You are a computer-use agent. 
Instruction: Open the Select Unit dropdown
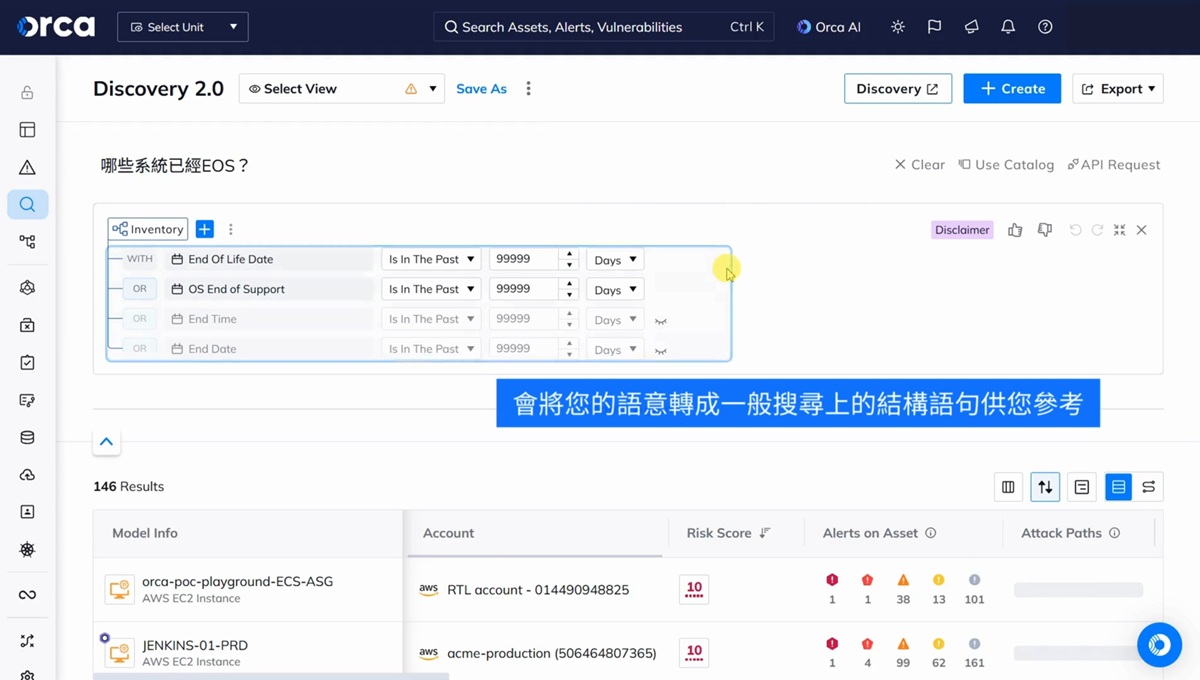(x=183, y=27)
